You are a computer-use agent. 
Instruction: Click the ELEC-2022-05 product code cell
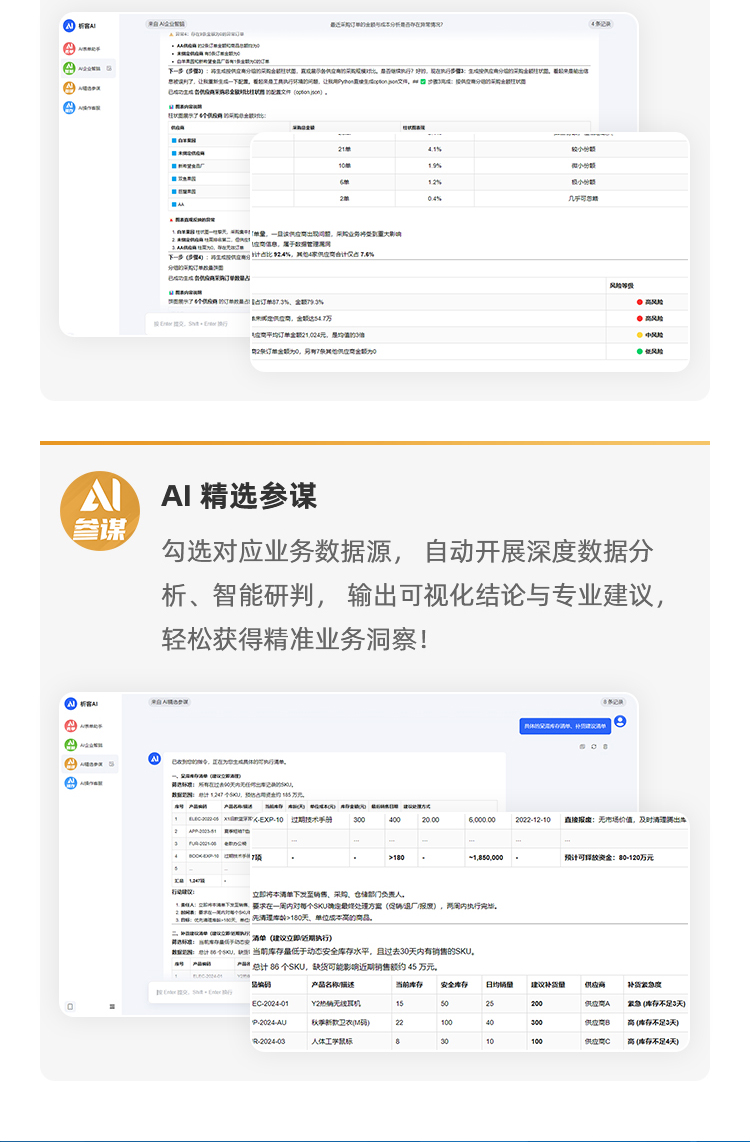[x=204, y=819]
